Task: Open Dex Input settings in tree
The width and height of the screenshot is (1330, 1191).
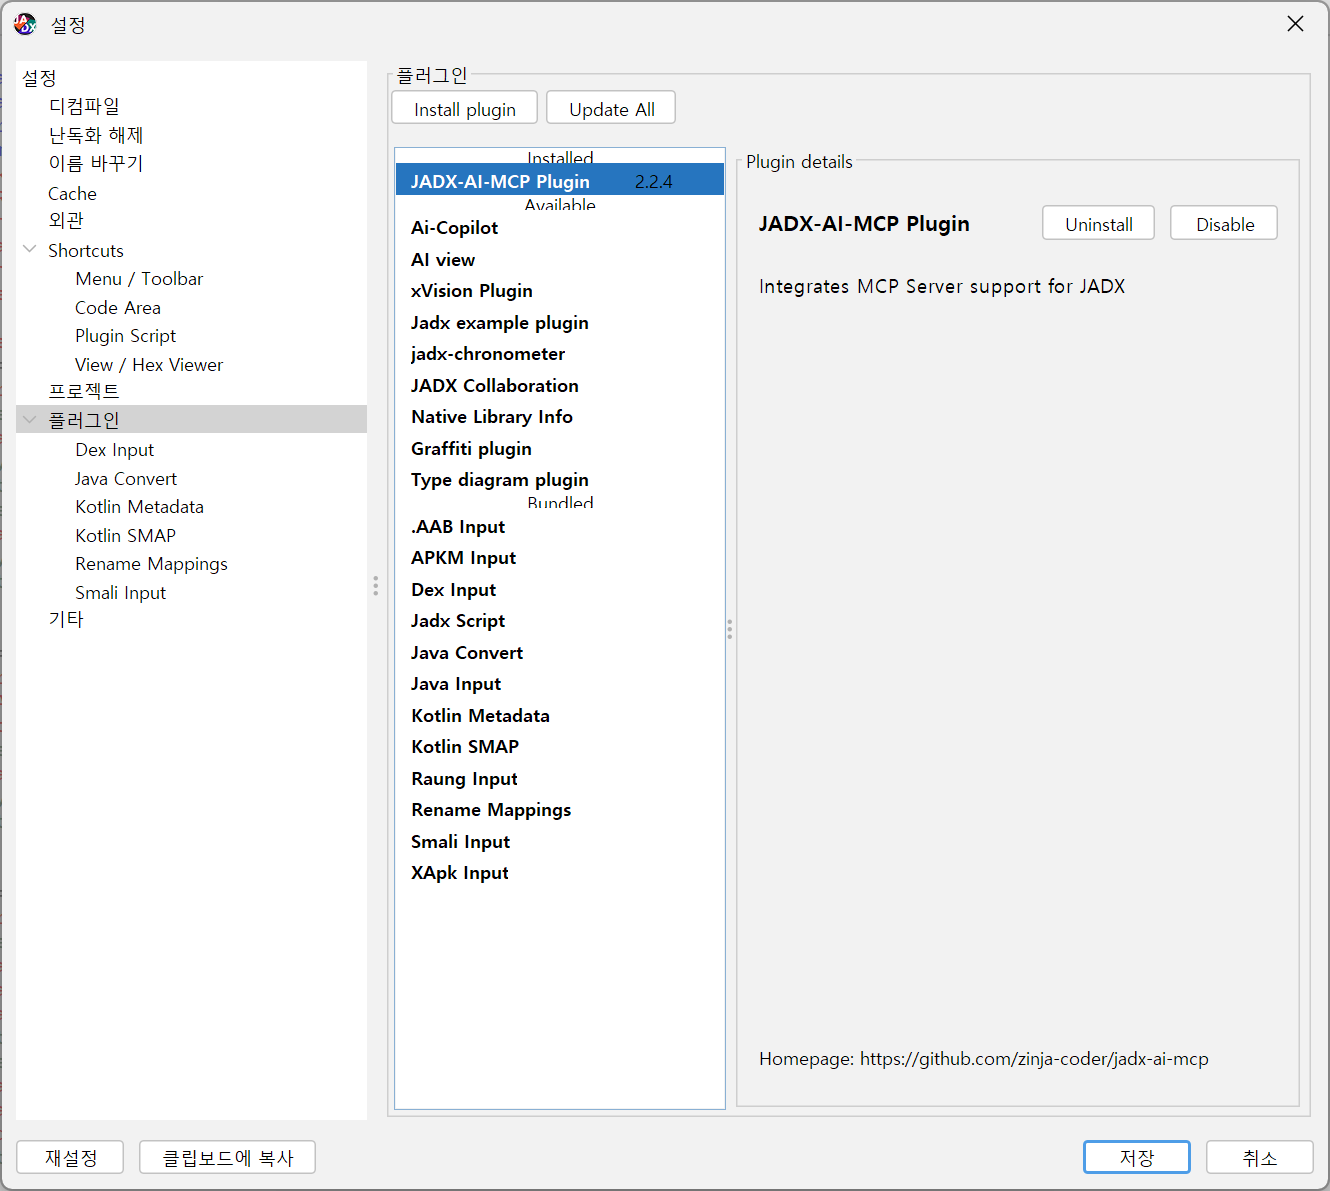Action: click(114, 450)
